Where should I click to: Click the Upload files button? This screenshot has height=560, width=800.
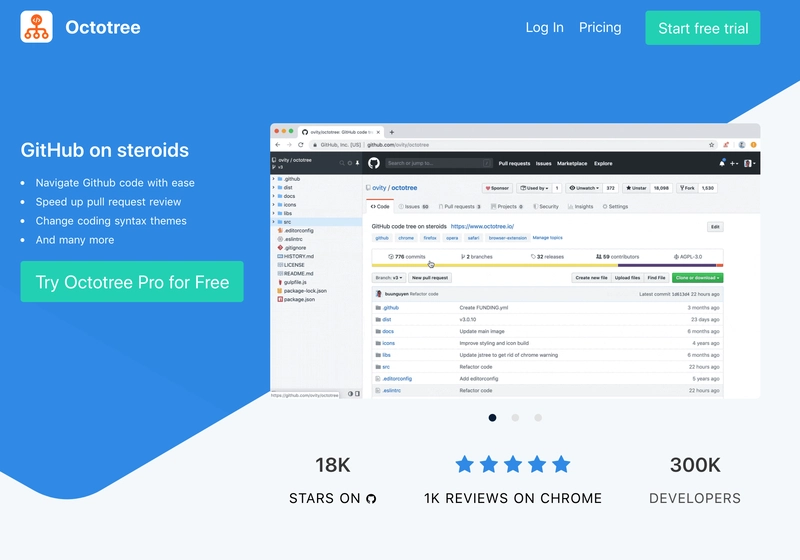pyautogui.click(x=627, y=278)
